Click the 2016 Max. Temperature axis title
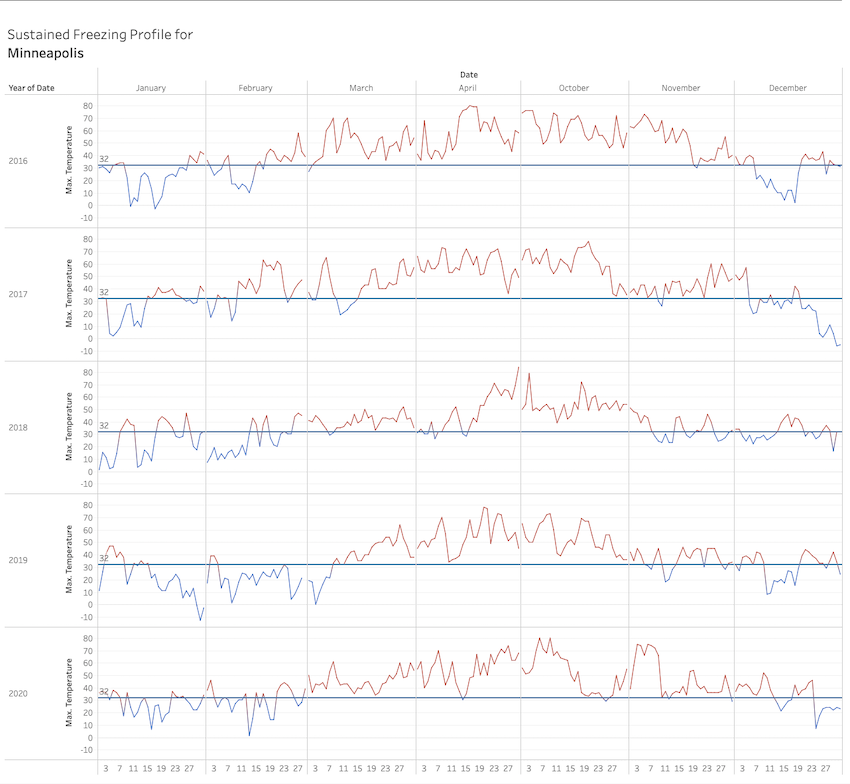This screenshot has width=850, height=784. tap(70, 161)
